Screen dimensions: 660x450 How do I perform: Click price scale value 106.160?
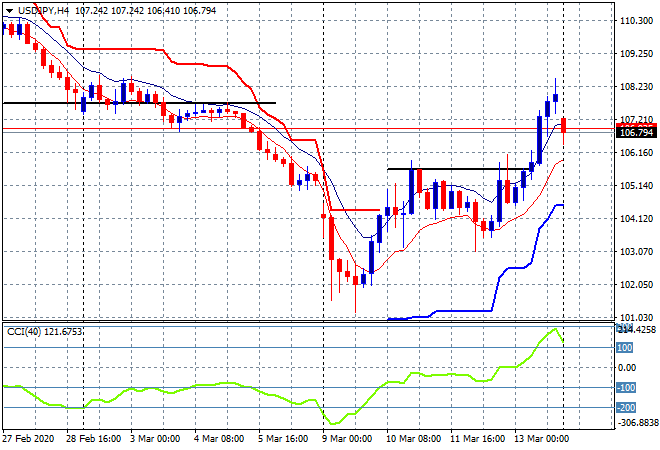pyautogui.click(x=636, y=152)
